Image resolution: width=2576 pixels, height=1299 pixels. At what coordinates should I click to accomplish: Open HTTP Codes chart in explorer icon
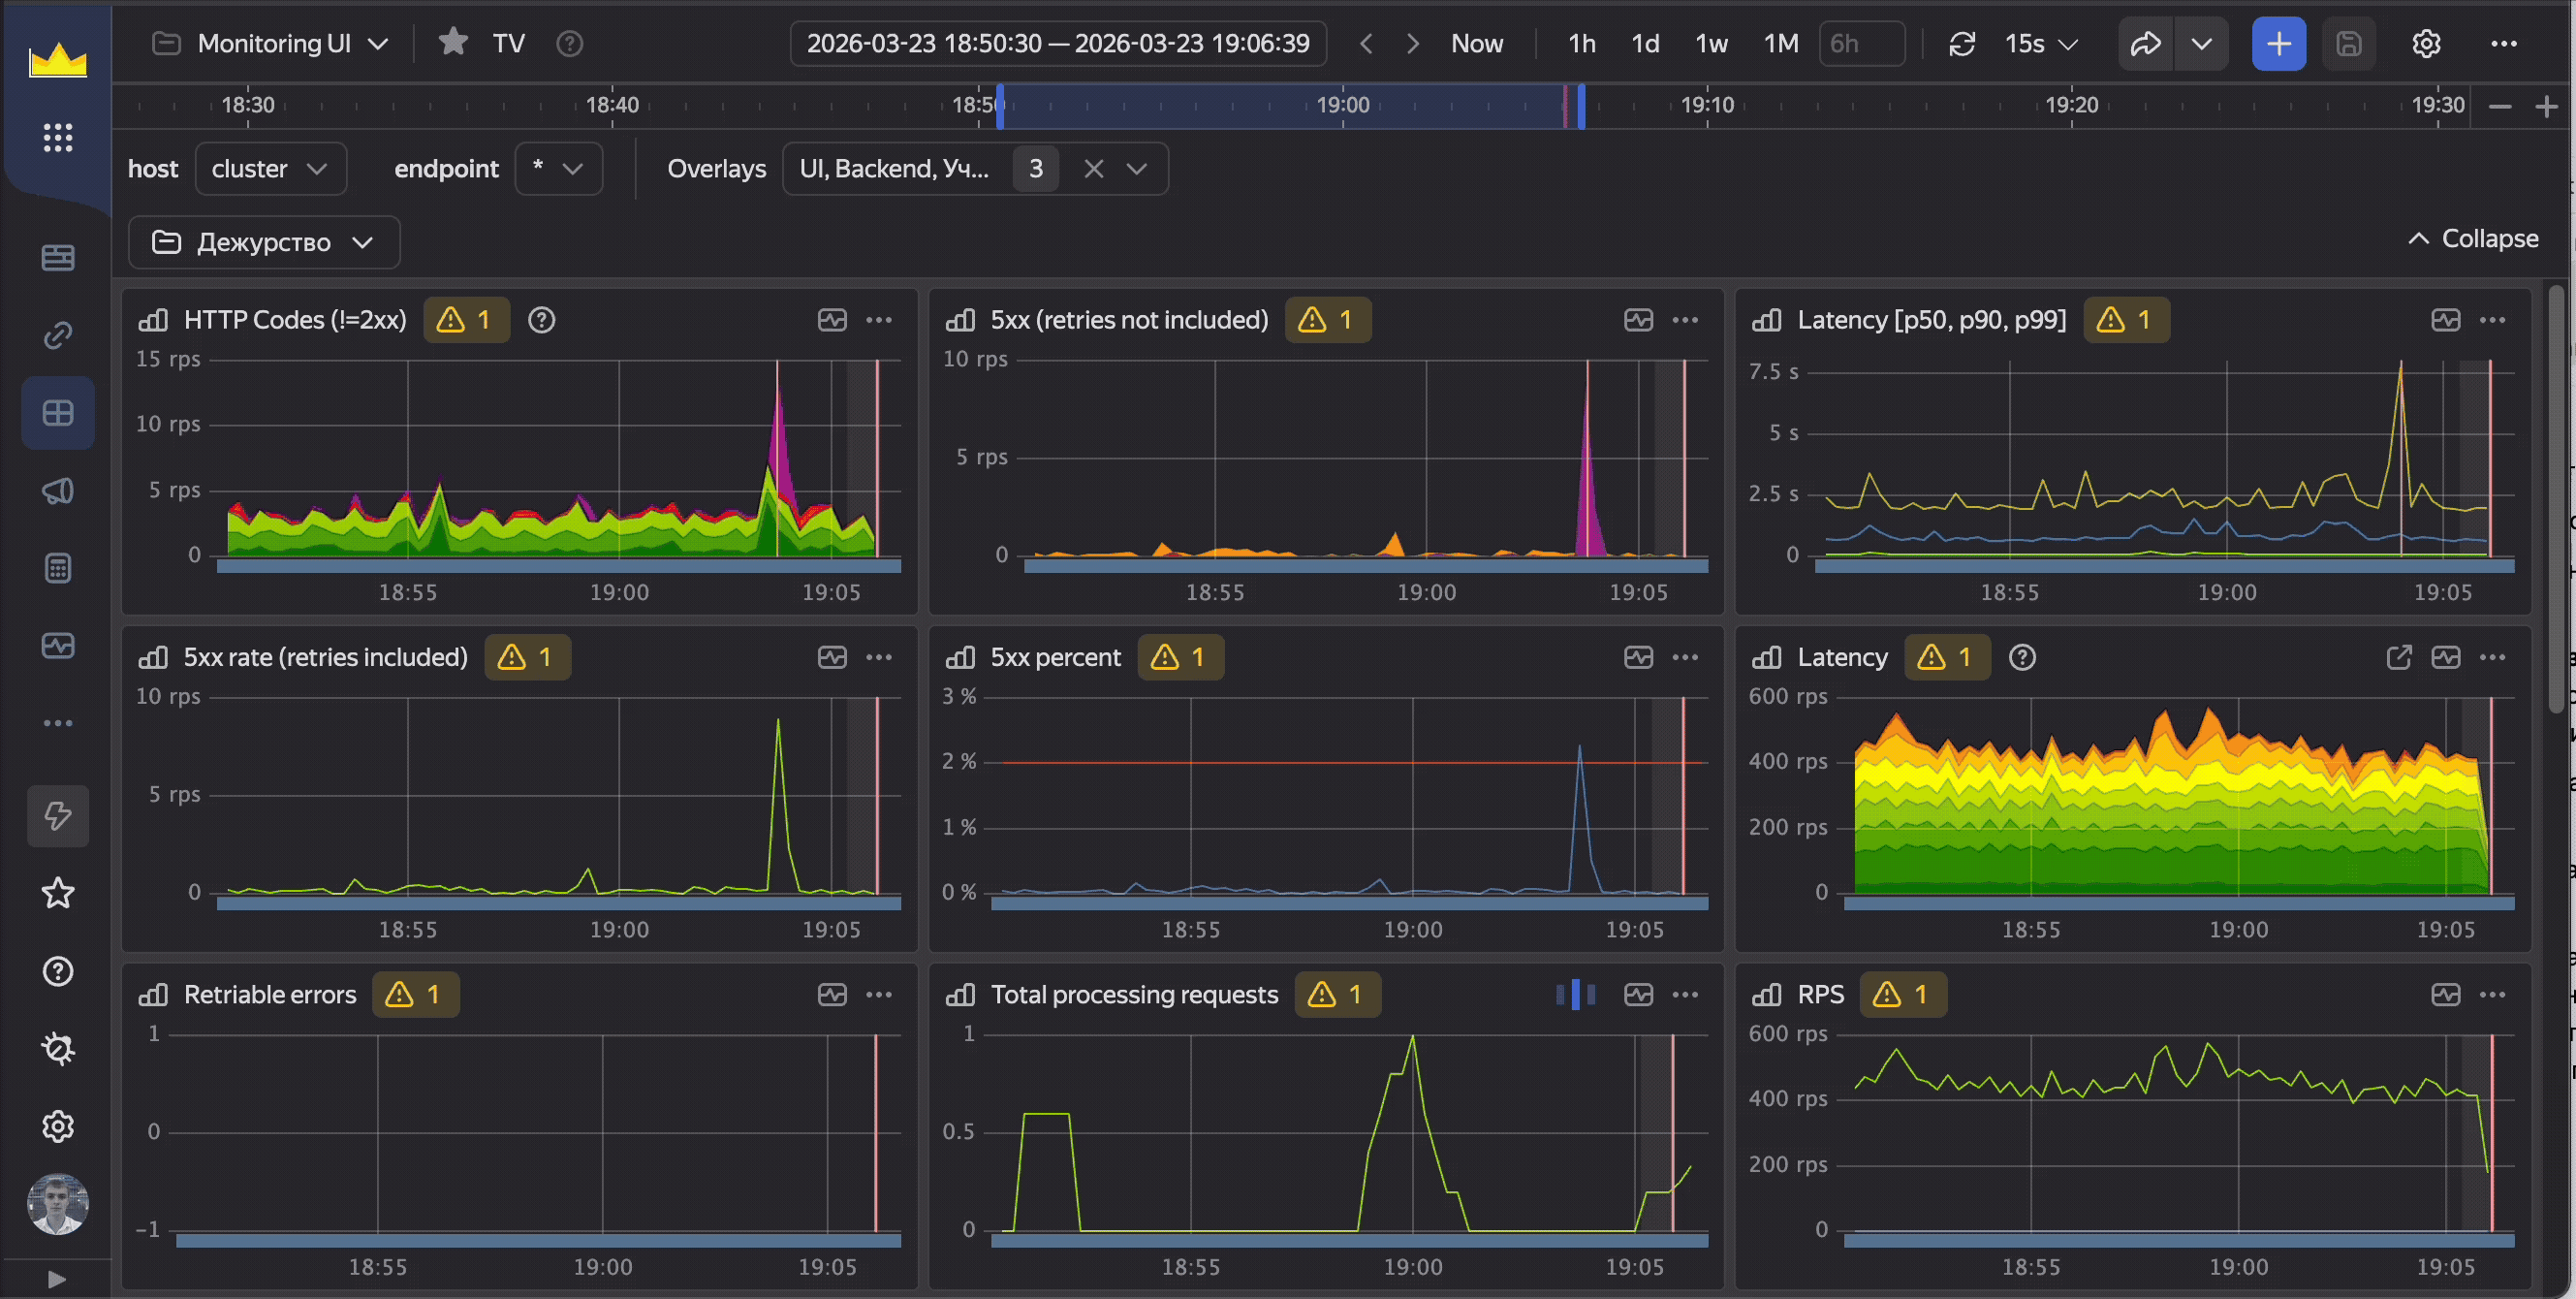pos(832,320)
